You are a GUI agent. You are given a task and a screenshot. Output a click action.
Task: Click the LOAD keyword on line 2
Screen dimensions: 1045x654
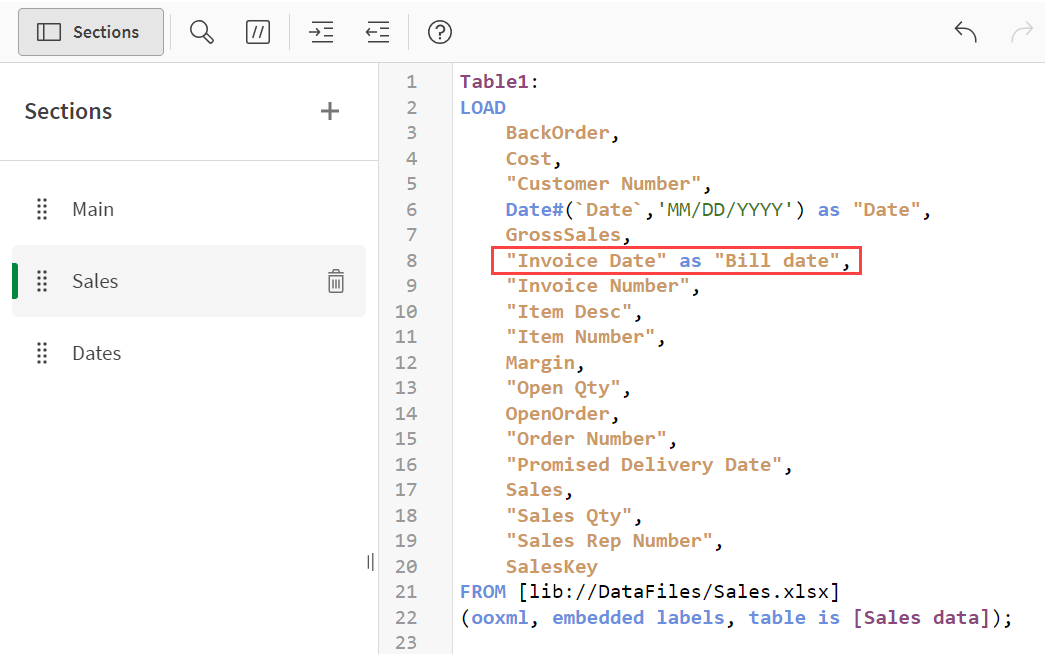[x=483, y=107]
